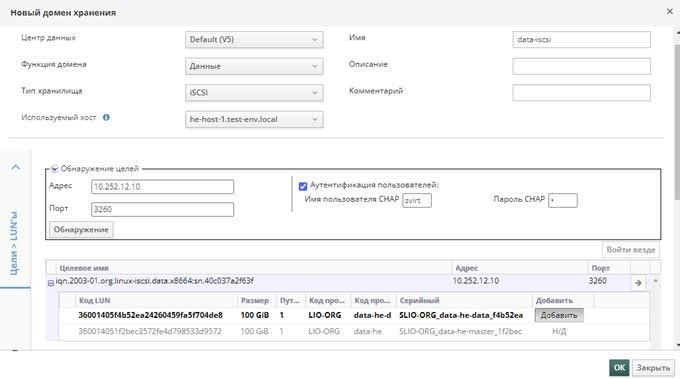Click the Имя input field
The width and height of the screenshot is (680, 379).
[581, 39]
